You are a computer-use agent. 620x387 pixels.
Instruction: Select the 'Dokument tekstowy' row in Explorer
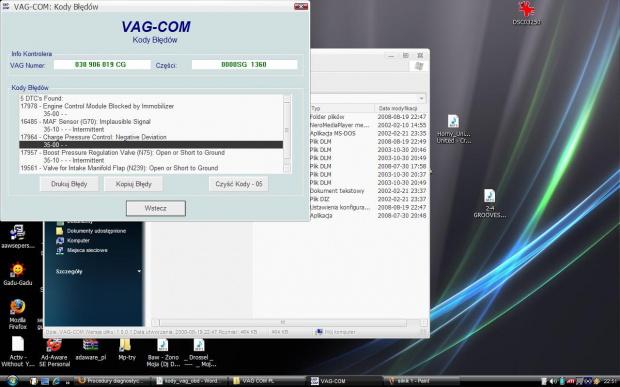click(x=368, y=191)
